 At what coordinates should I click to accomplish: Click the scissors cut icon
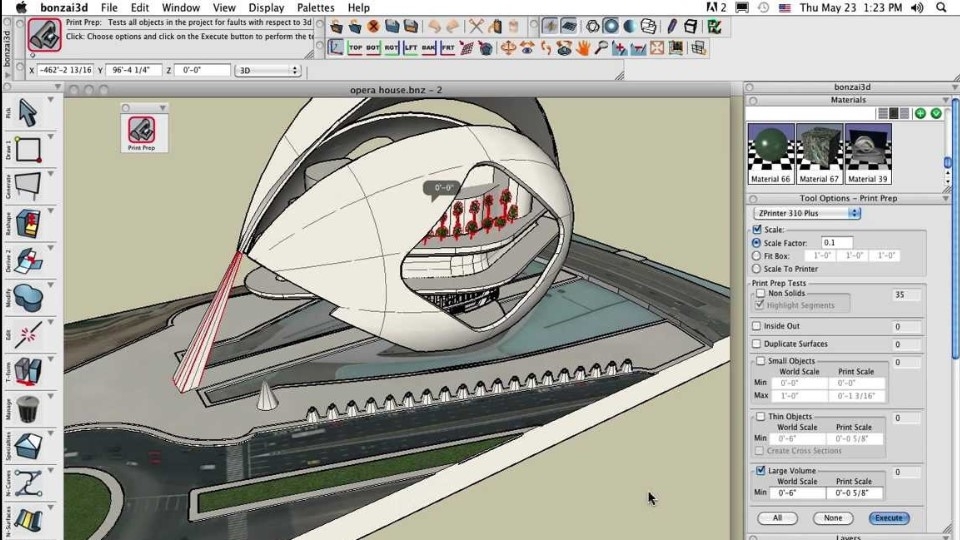click(476, 26)
